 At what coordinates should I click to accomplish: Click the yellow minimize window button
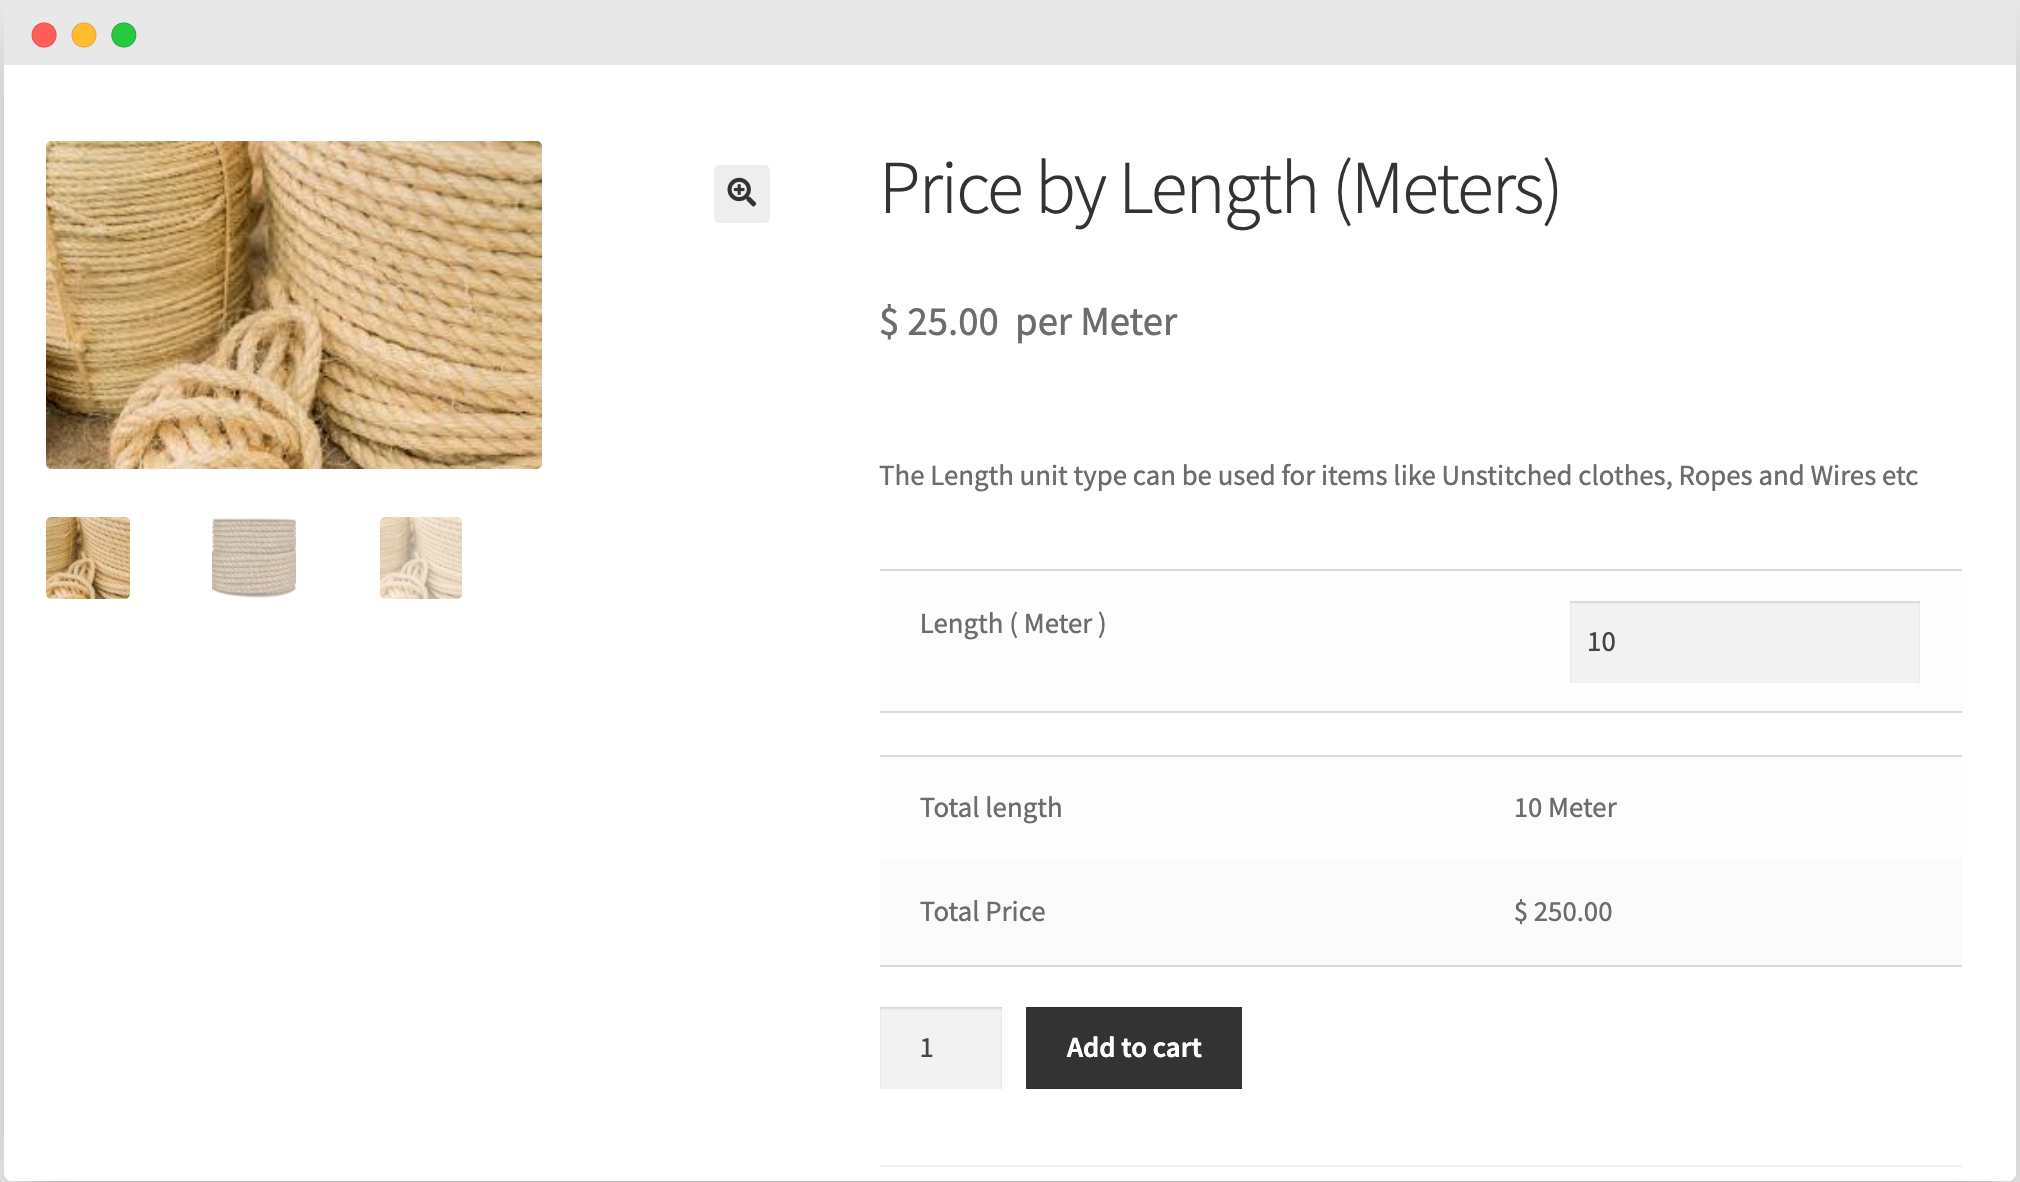point(83,34)
